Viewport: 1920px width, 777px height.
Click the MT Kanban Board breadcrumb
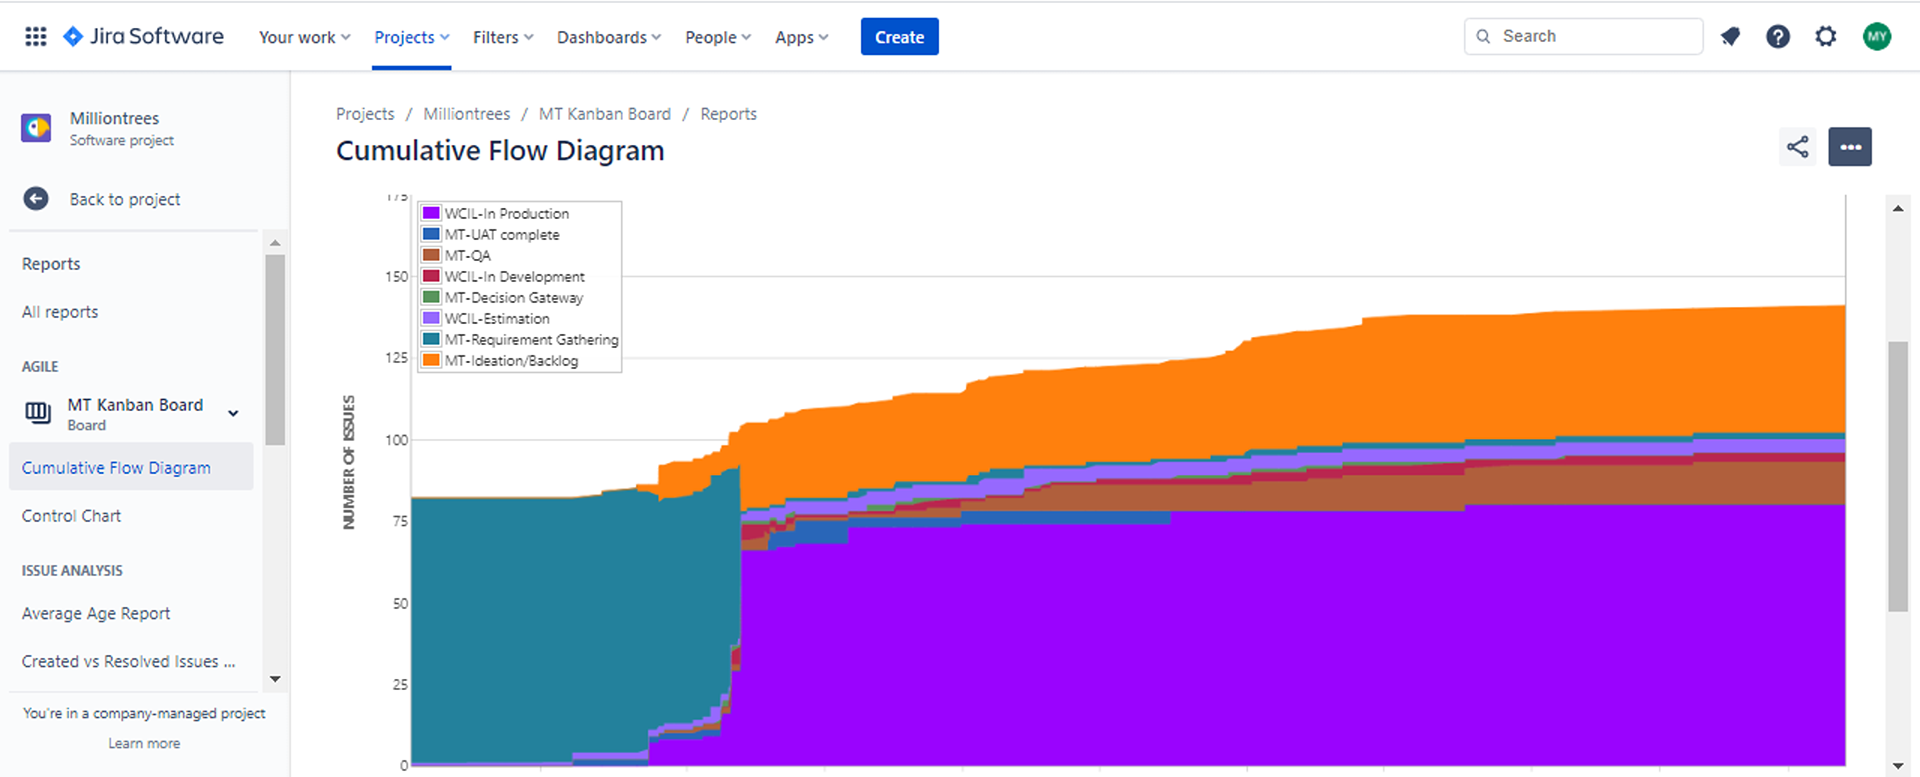pyautogui.click(x=605, y=114)
